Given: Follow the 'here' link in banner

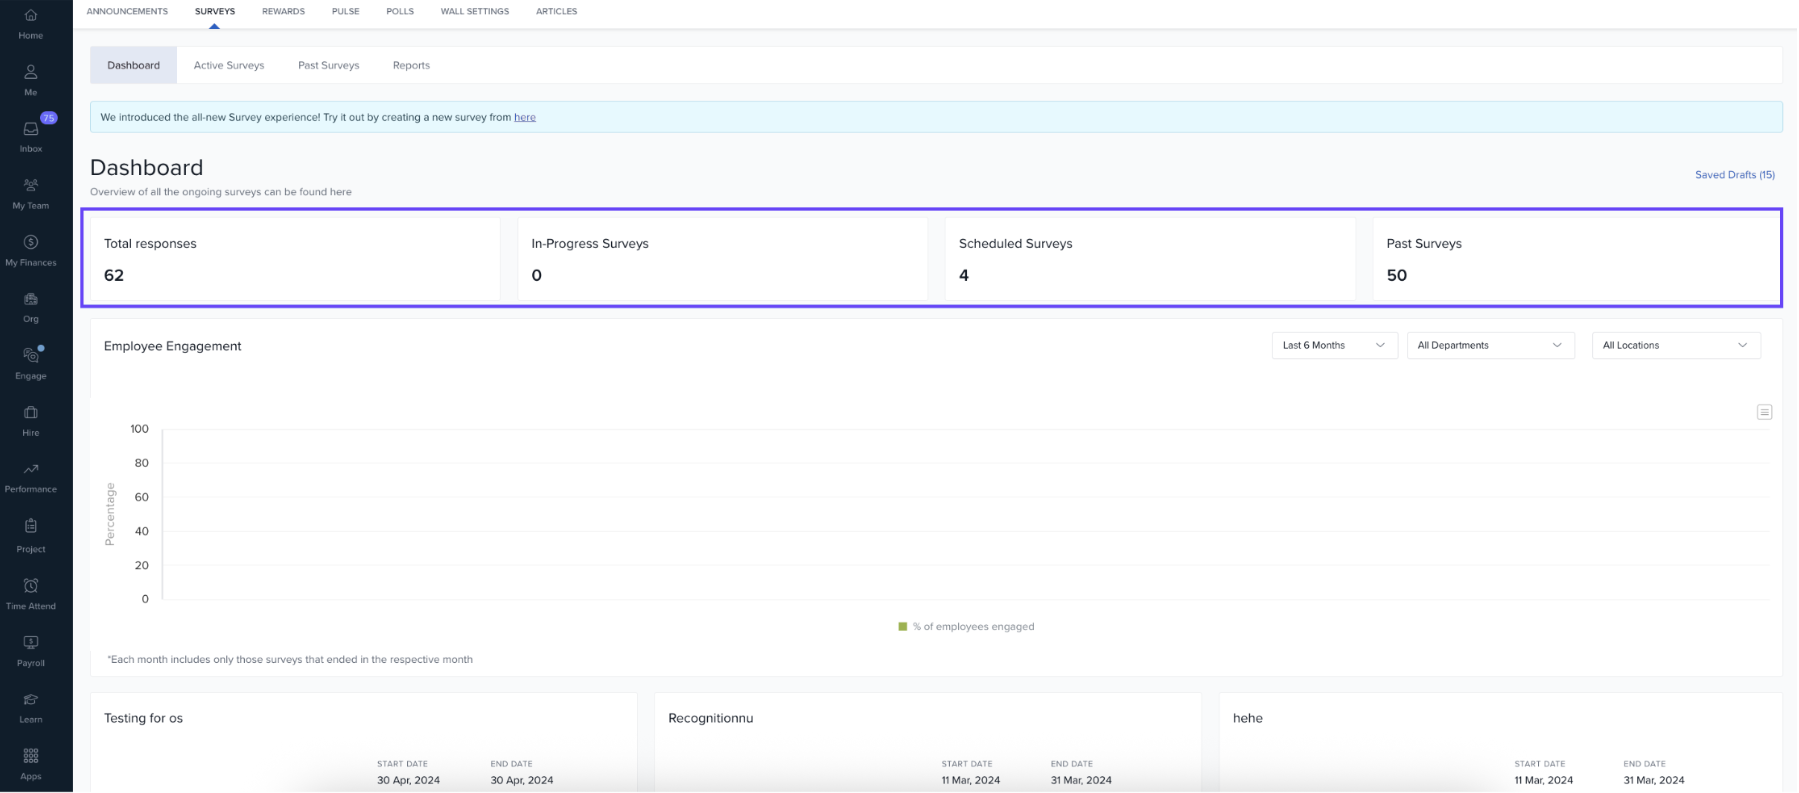Looking at the screenshot, I should tap(524, 117).
